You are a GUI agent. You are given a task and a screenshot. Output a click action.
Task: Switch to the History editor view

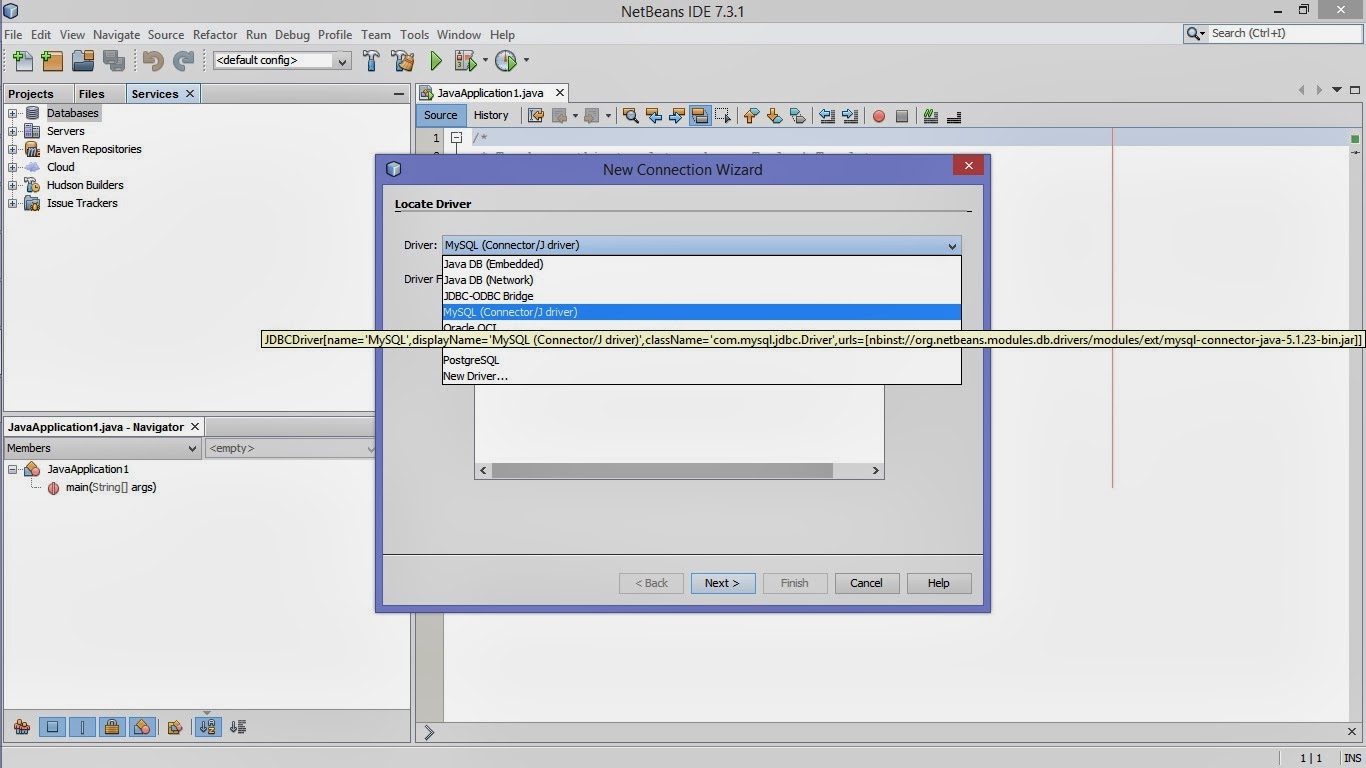[491, 115]
